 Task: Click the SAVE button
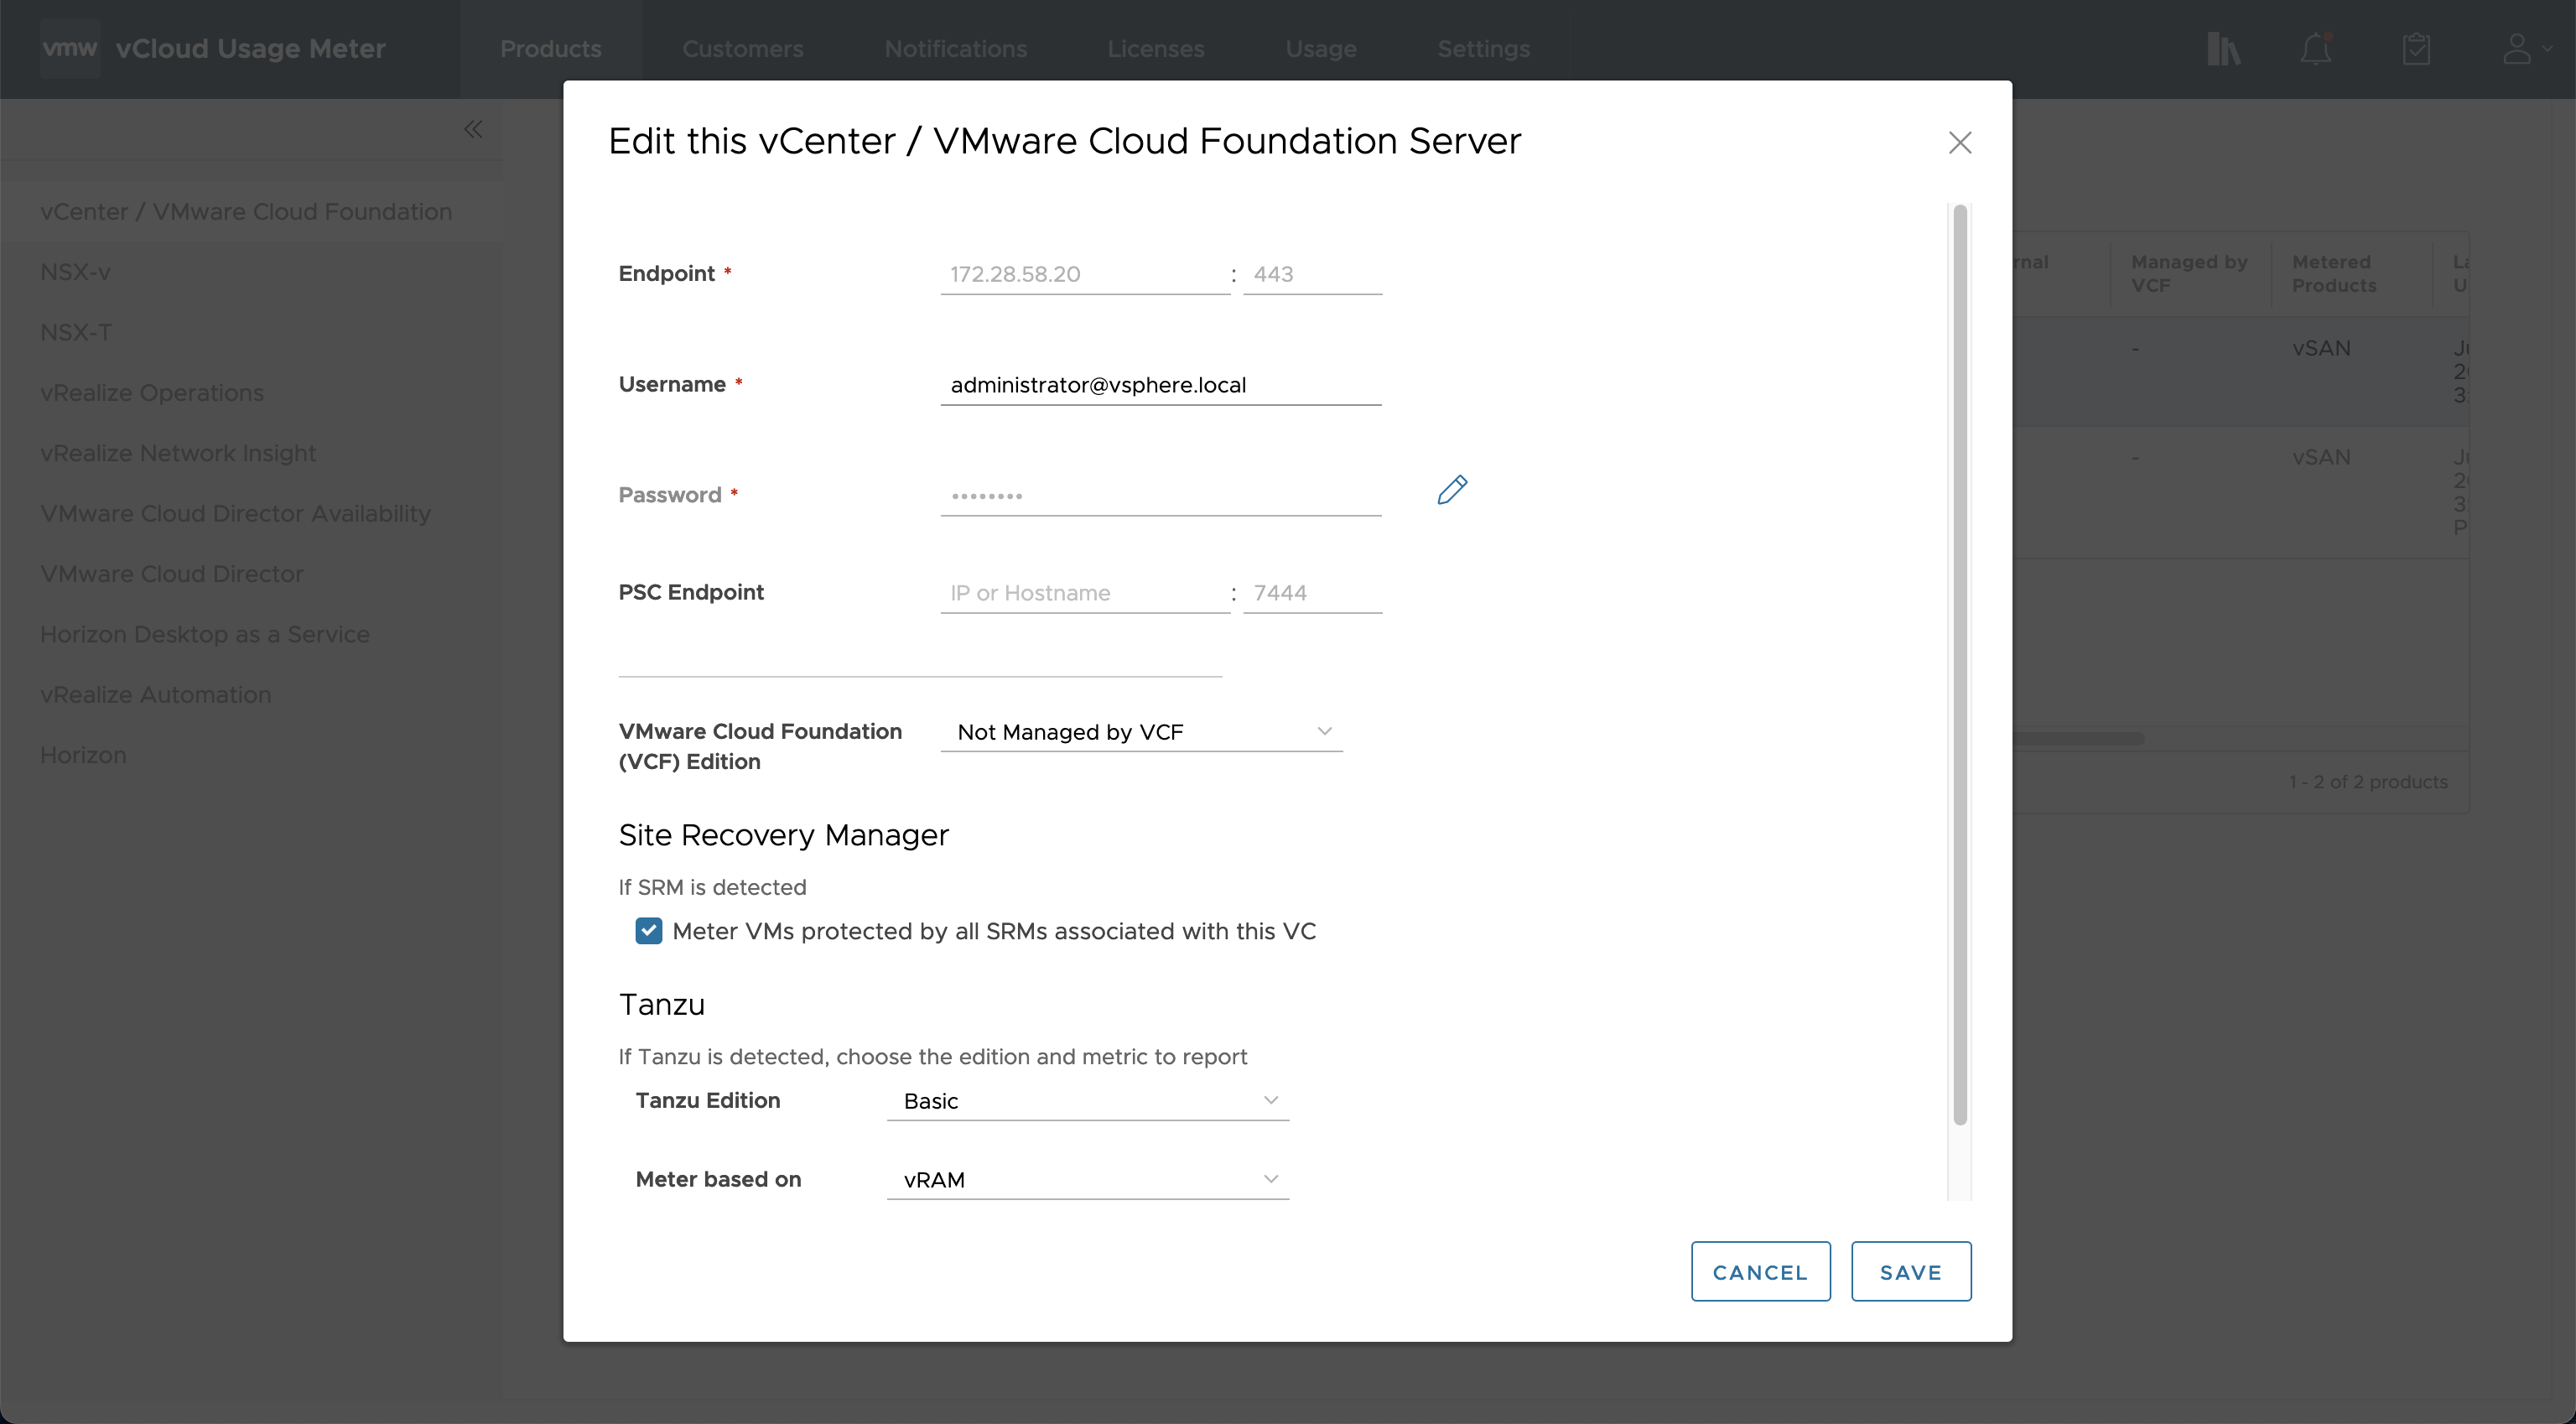click(1910, 1272)
